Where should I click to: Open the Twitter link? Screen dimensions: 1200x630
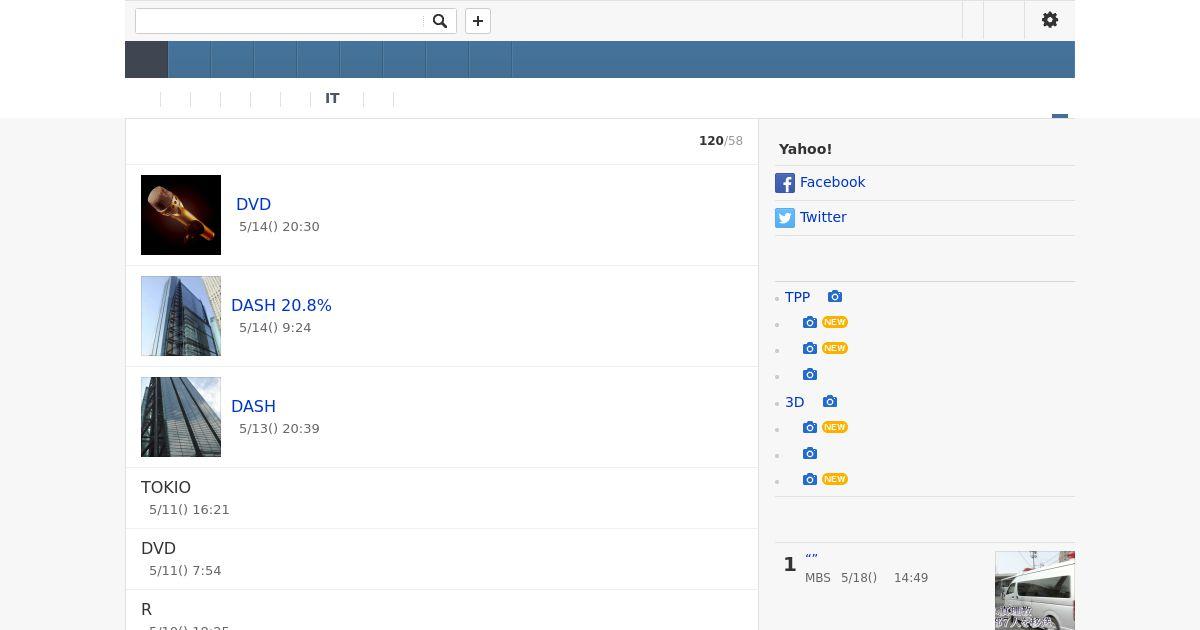[x=823, y=217]
